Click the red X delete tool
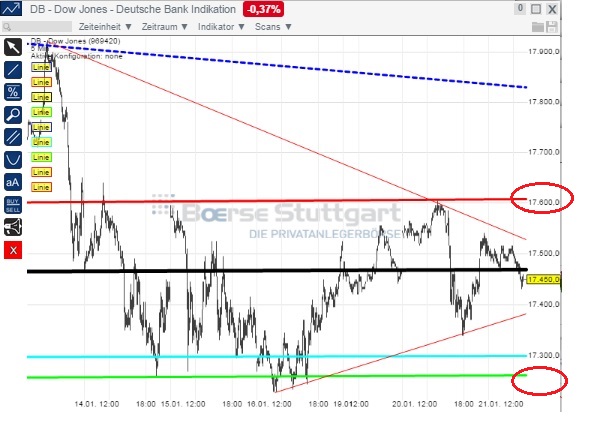The width and height of the screenshot is (591, 443). point(13,250)
